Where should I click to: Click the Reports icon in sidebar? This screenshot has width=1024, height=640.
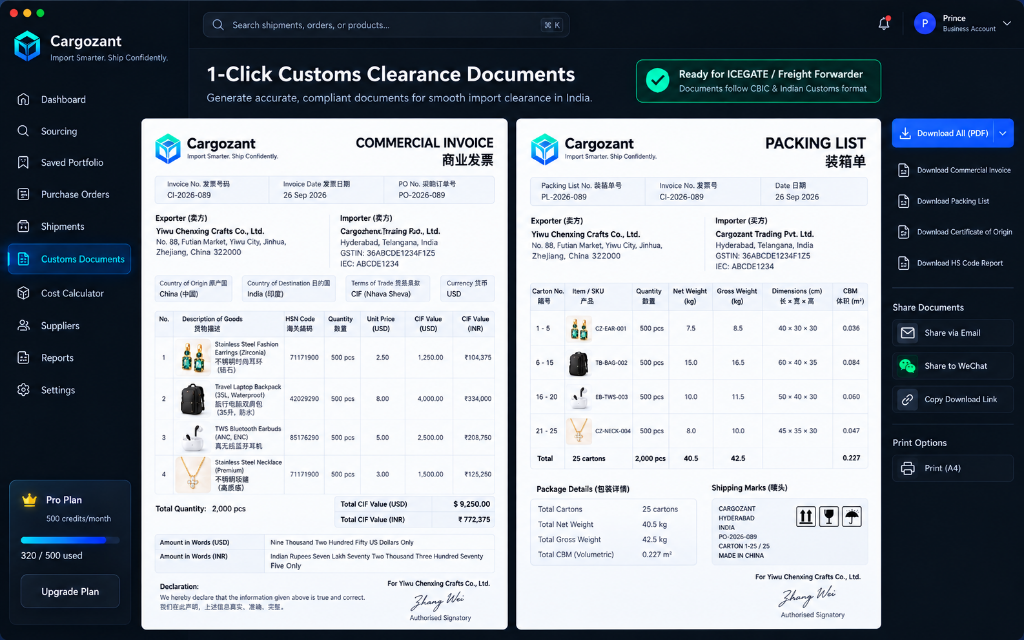point(24,358)
